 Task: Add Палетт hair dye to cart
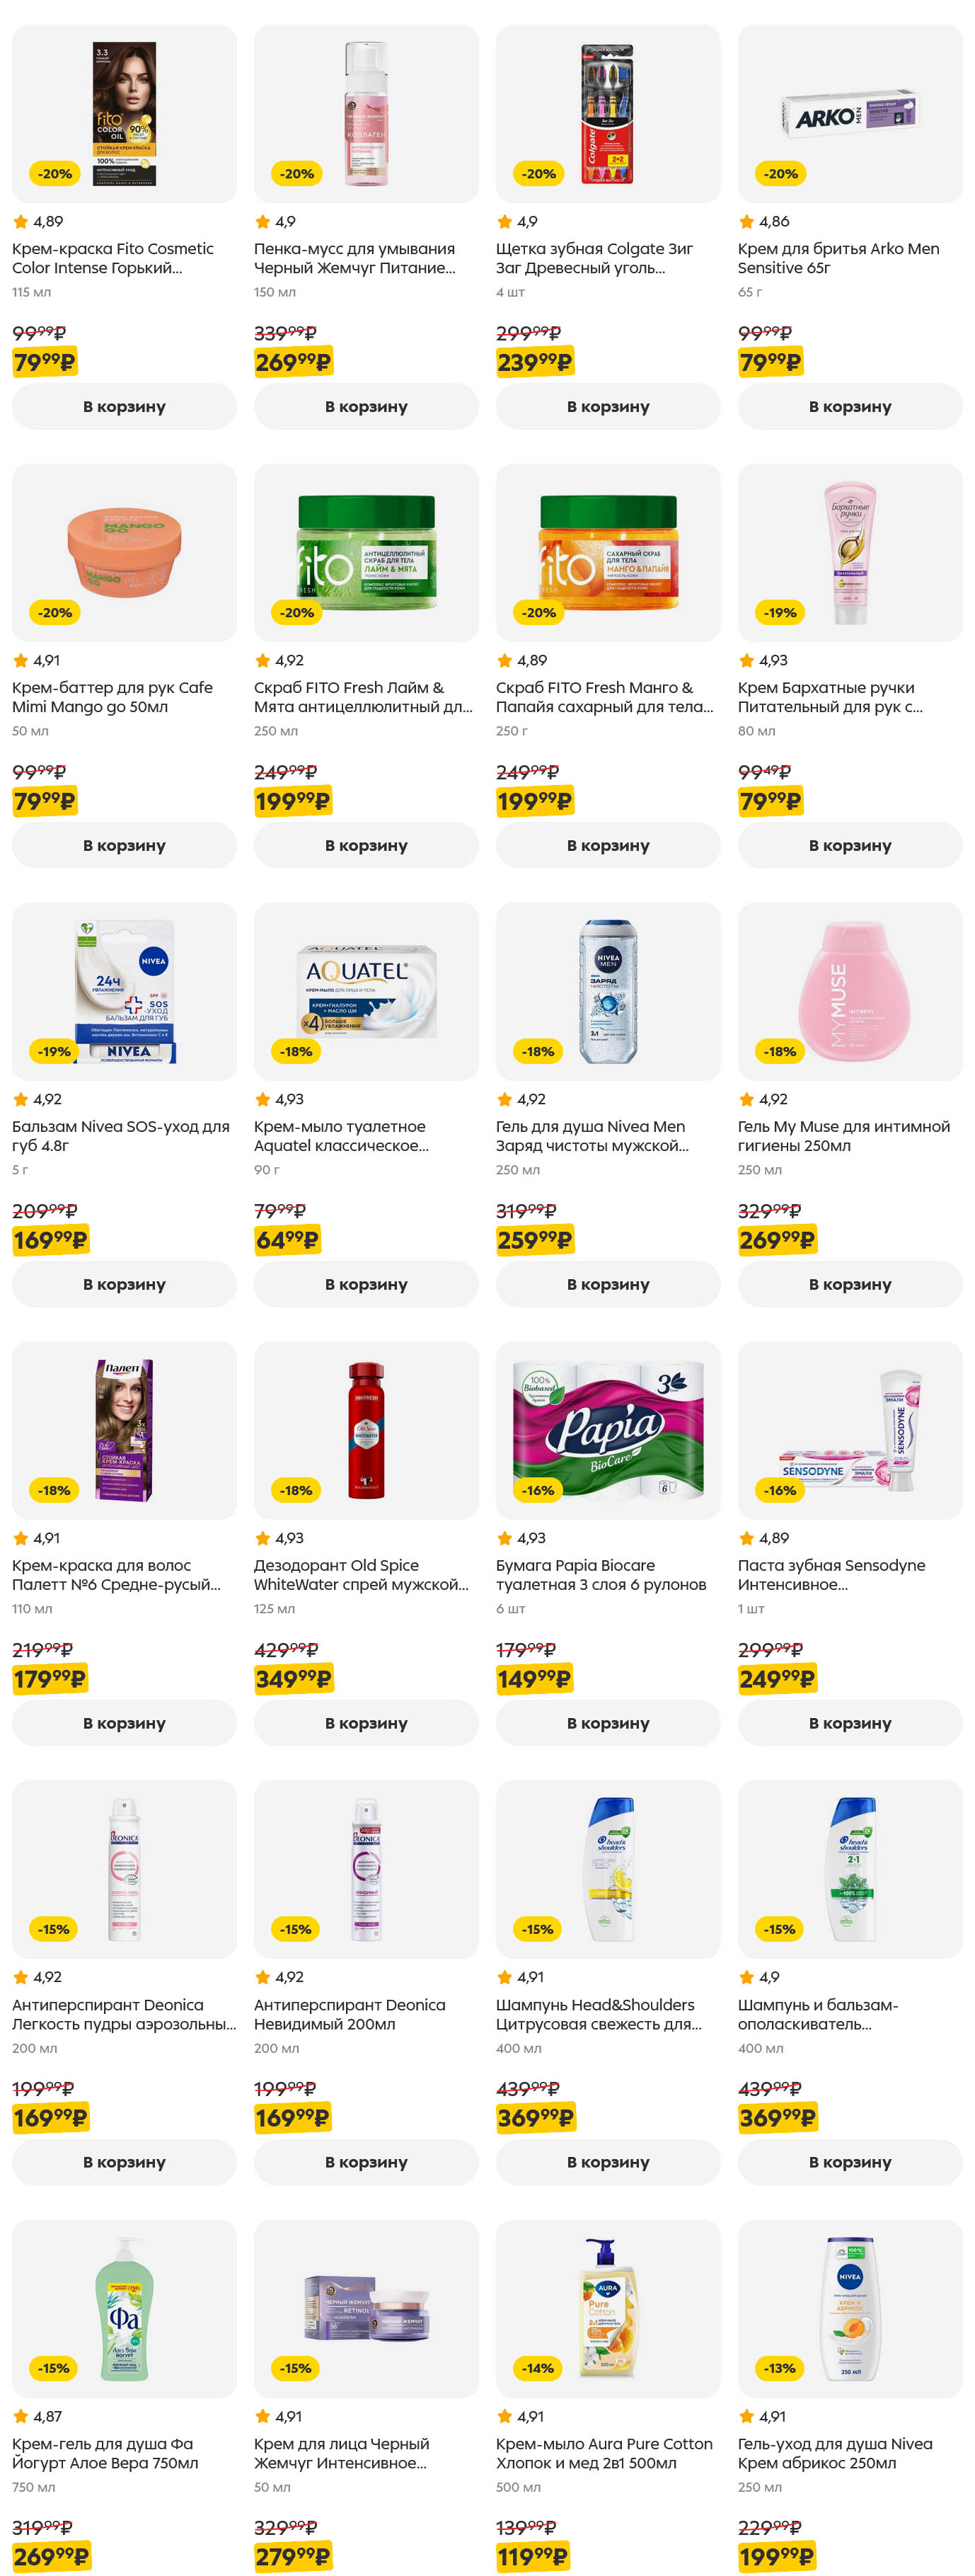124,1723
